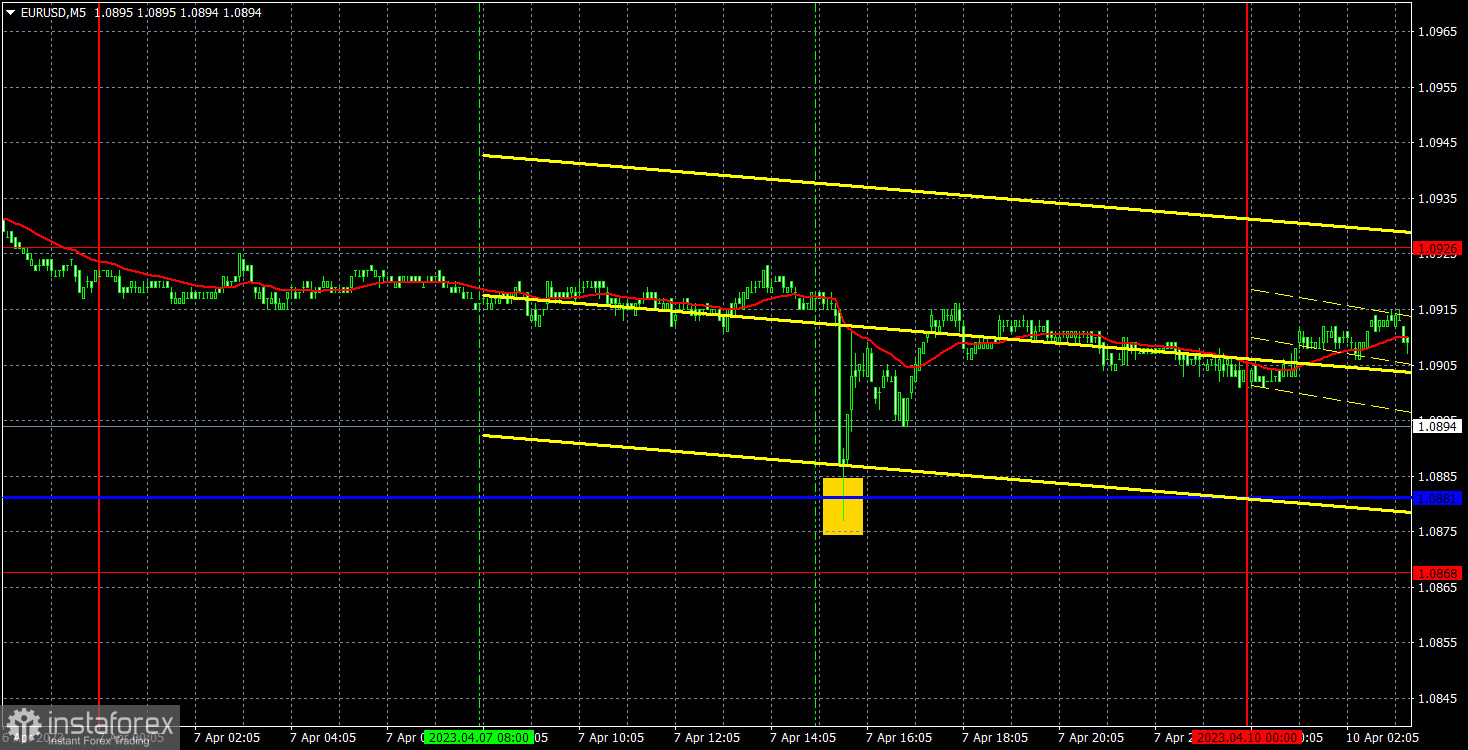
Task: Click the 7 Apr 20:05 time label
Action: 1091,737
